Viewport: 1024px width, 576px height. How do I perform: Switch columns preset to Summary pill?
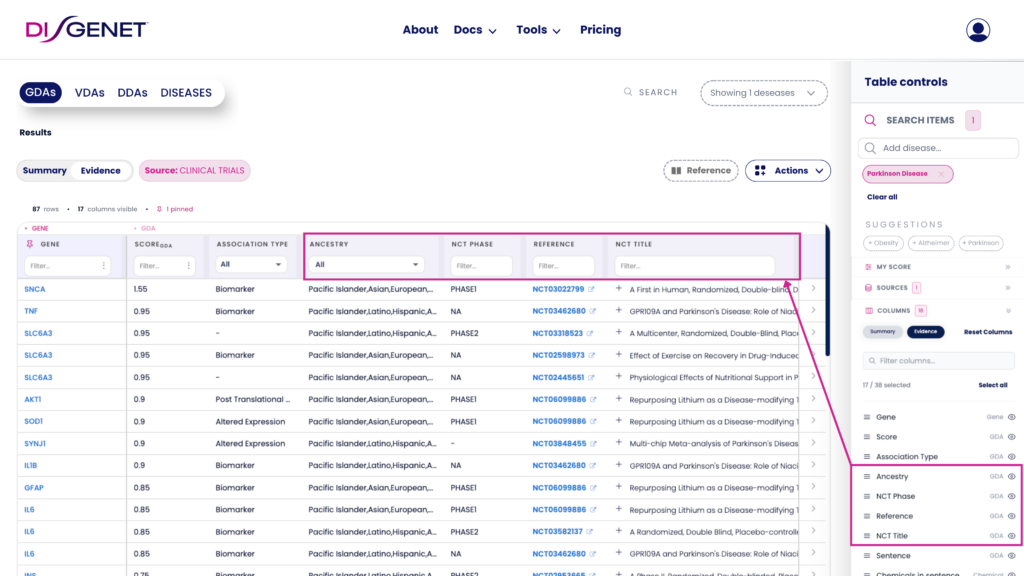coord(882,332)
